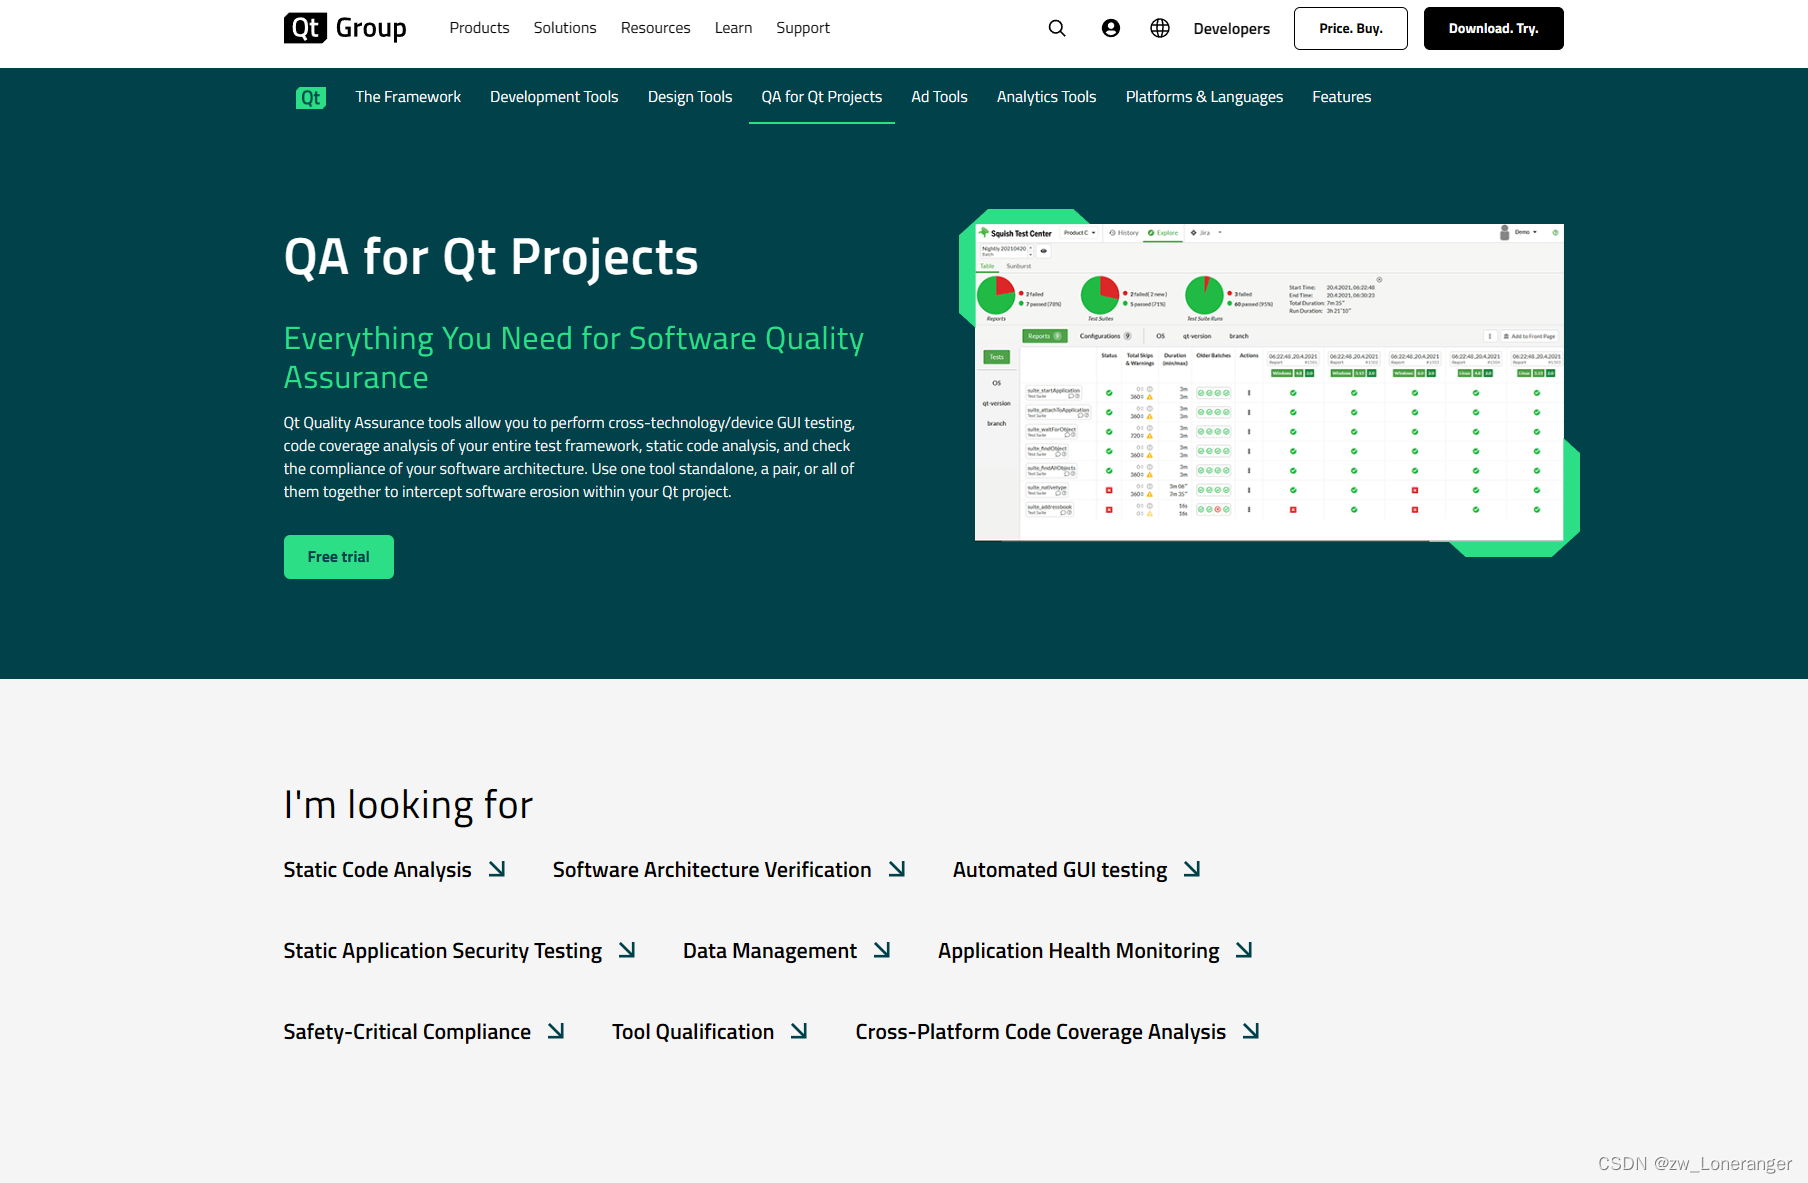The height and width of the screenshot is (1183, 1808).
Task: Open the Learn menu
Action: coord(733,28)
